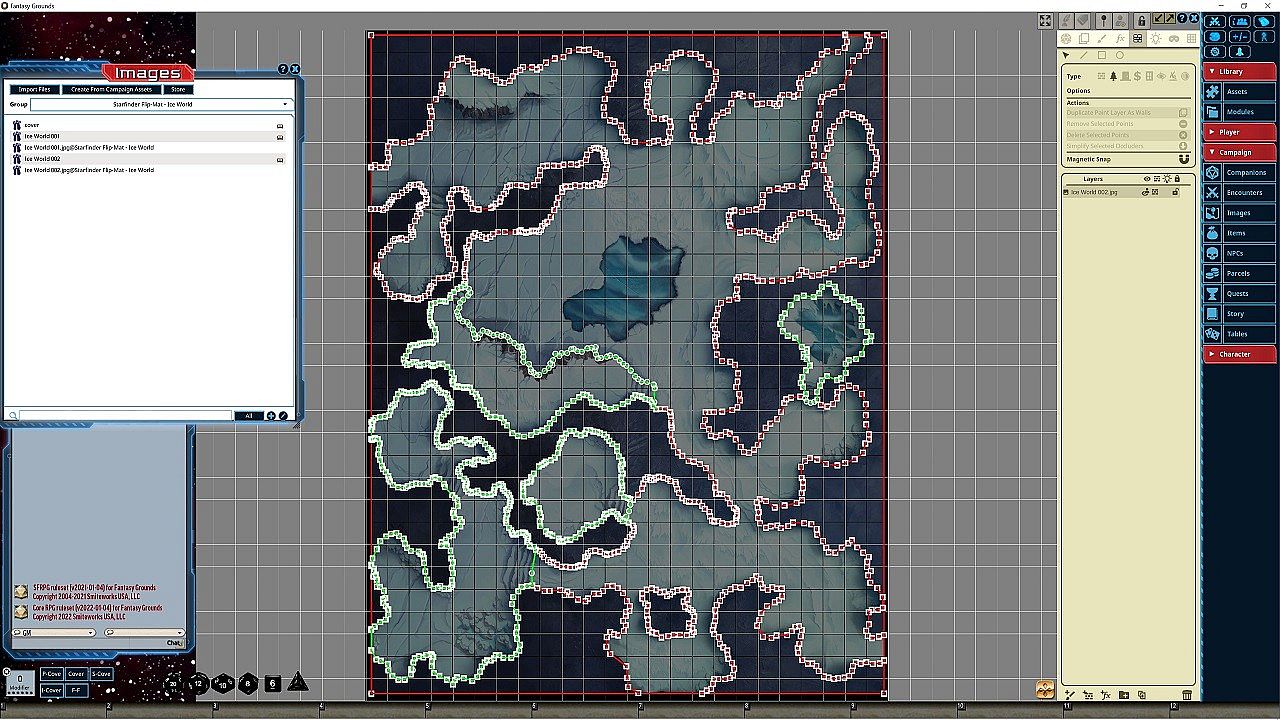Select the arrow pointer tool in the image toolbar
The height and width of the screenshot is (720, 1280).
pyautogui.click(x=1066, y=55)
